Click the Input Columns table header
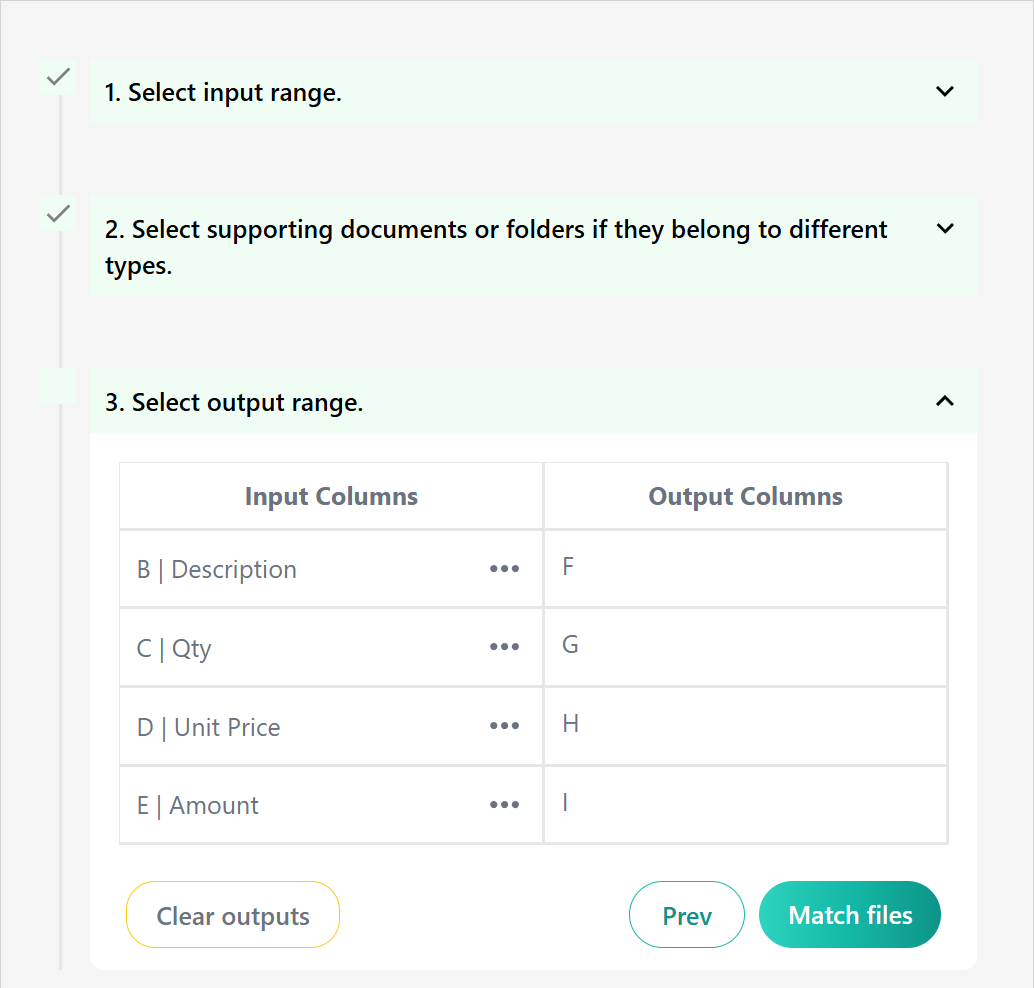Image resolution: width=1034 pixels, height=988 pixels. coord(331,496)
